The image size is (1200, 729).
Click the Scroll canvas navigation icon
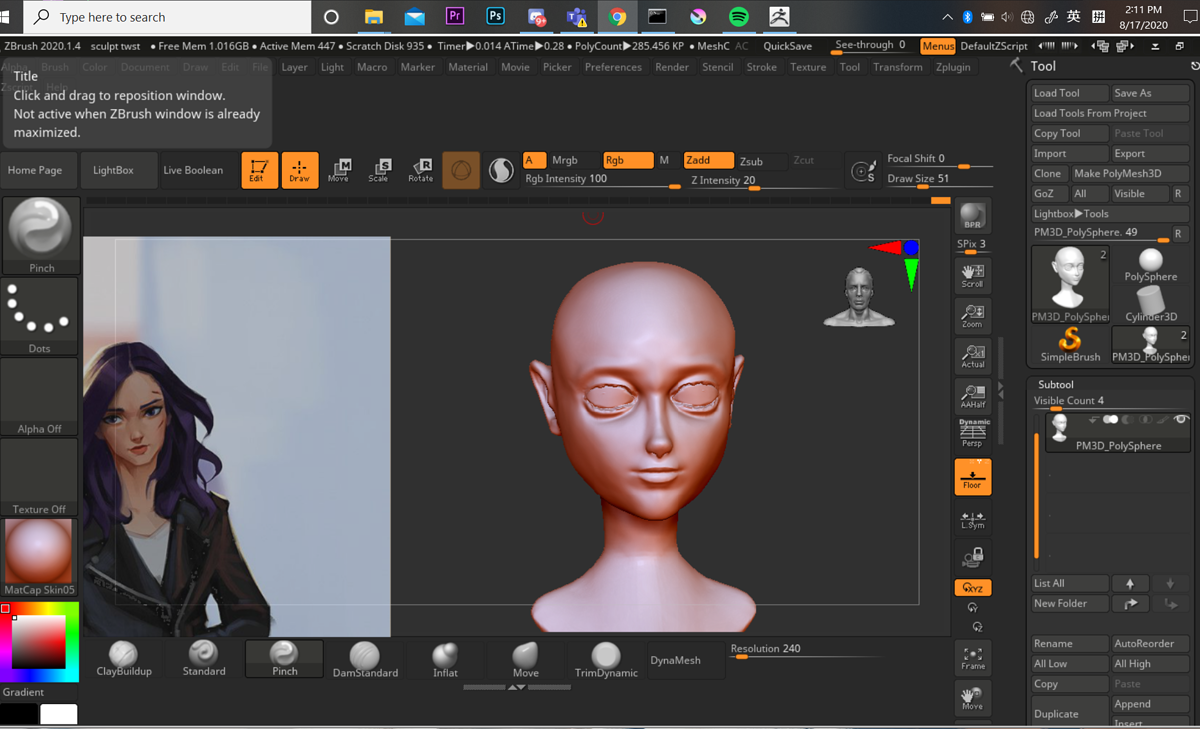tap(972, 276)
